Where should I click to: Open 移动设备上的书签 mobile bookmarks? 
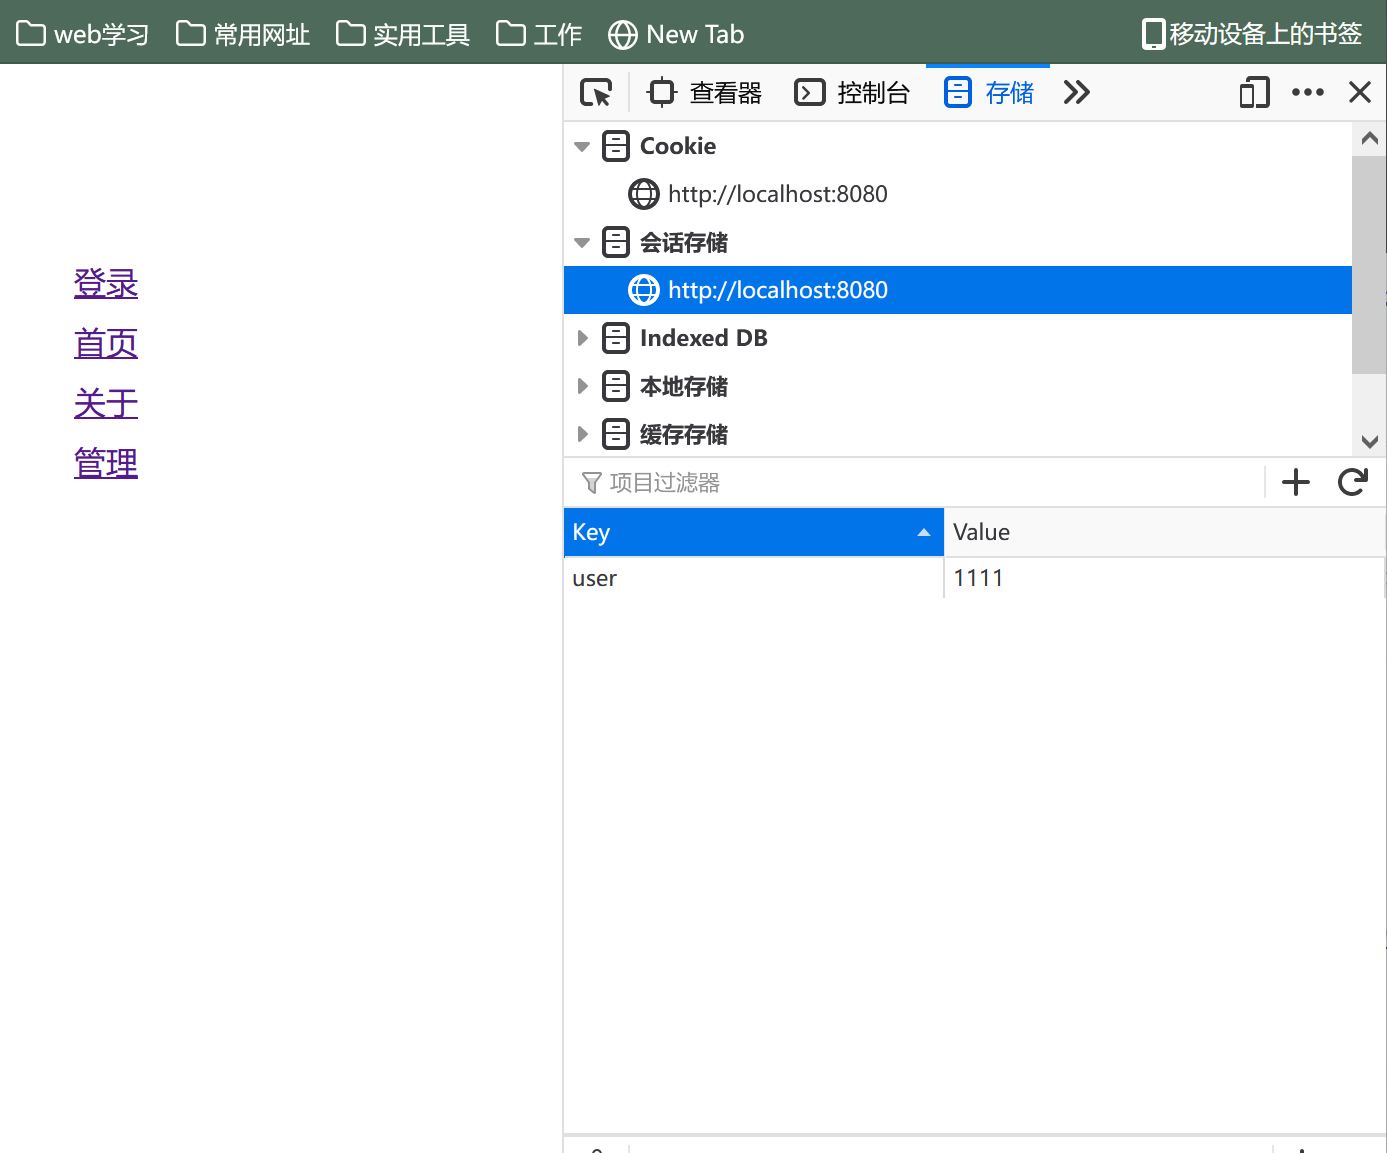coord(1252,34)
